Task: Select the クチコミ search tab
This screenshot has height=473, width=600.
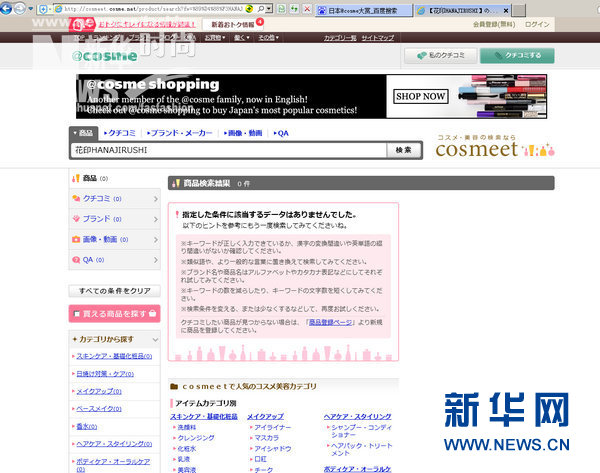Action: click(x=120, y=133)
